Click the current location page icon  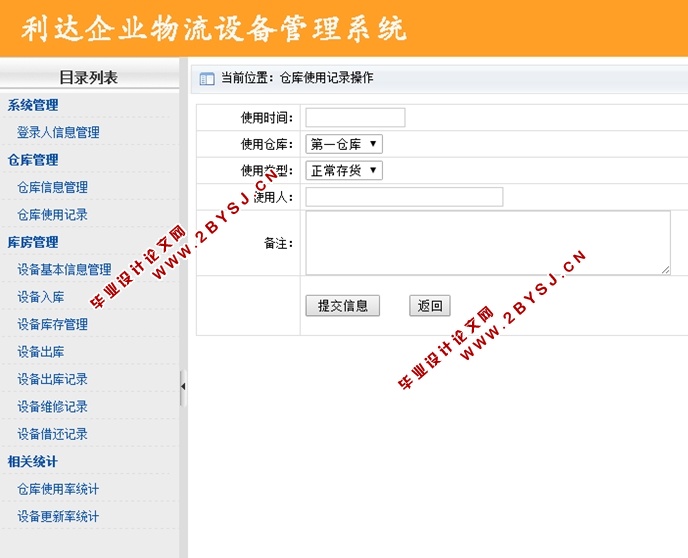coord(207,79)
